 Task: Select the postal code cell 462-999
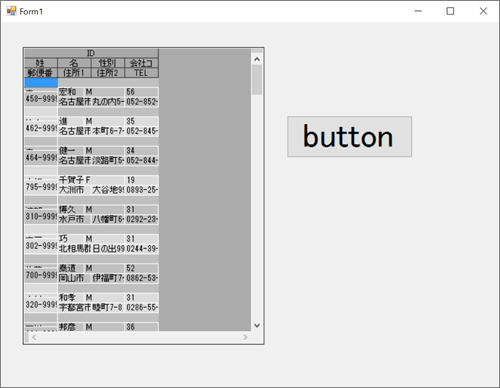(x=41, y=129)
